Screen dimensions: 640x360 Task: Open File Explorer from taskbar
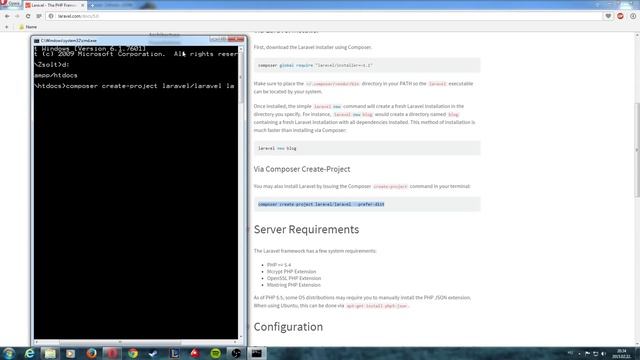pos(50,353)
